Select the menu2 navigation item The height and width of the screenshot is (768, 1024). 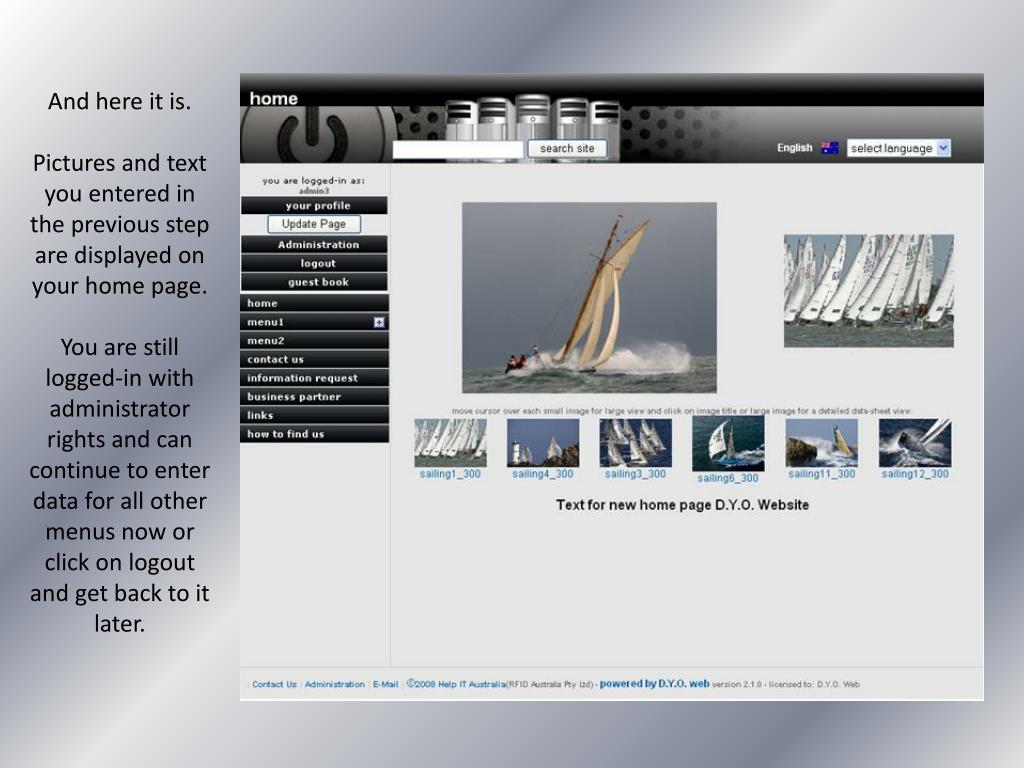pos(314,341)
